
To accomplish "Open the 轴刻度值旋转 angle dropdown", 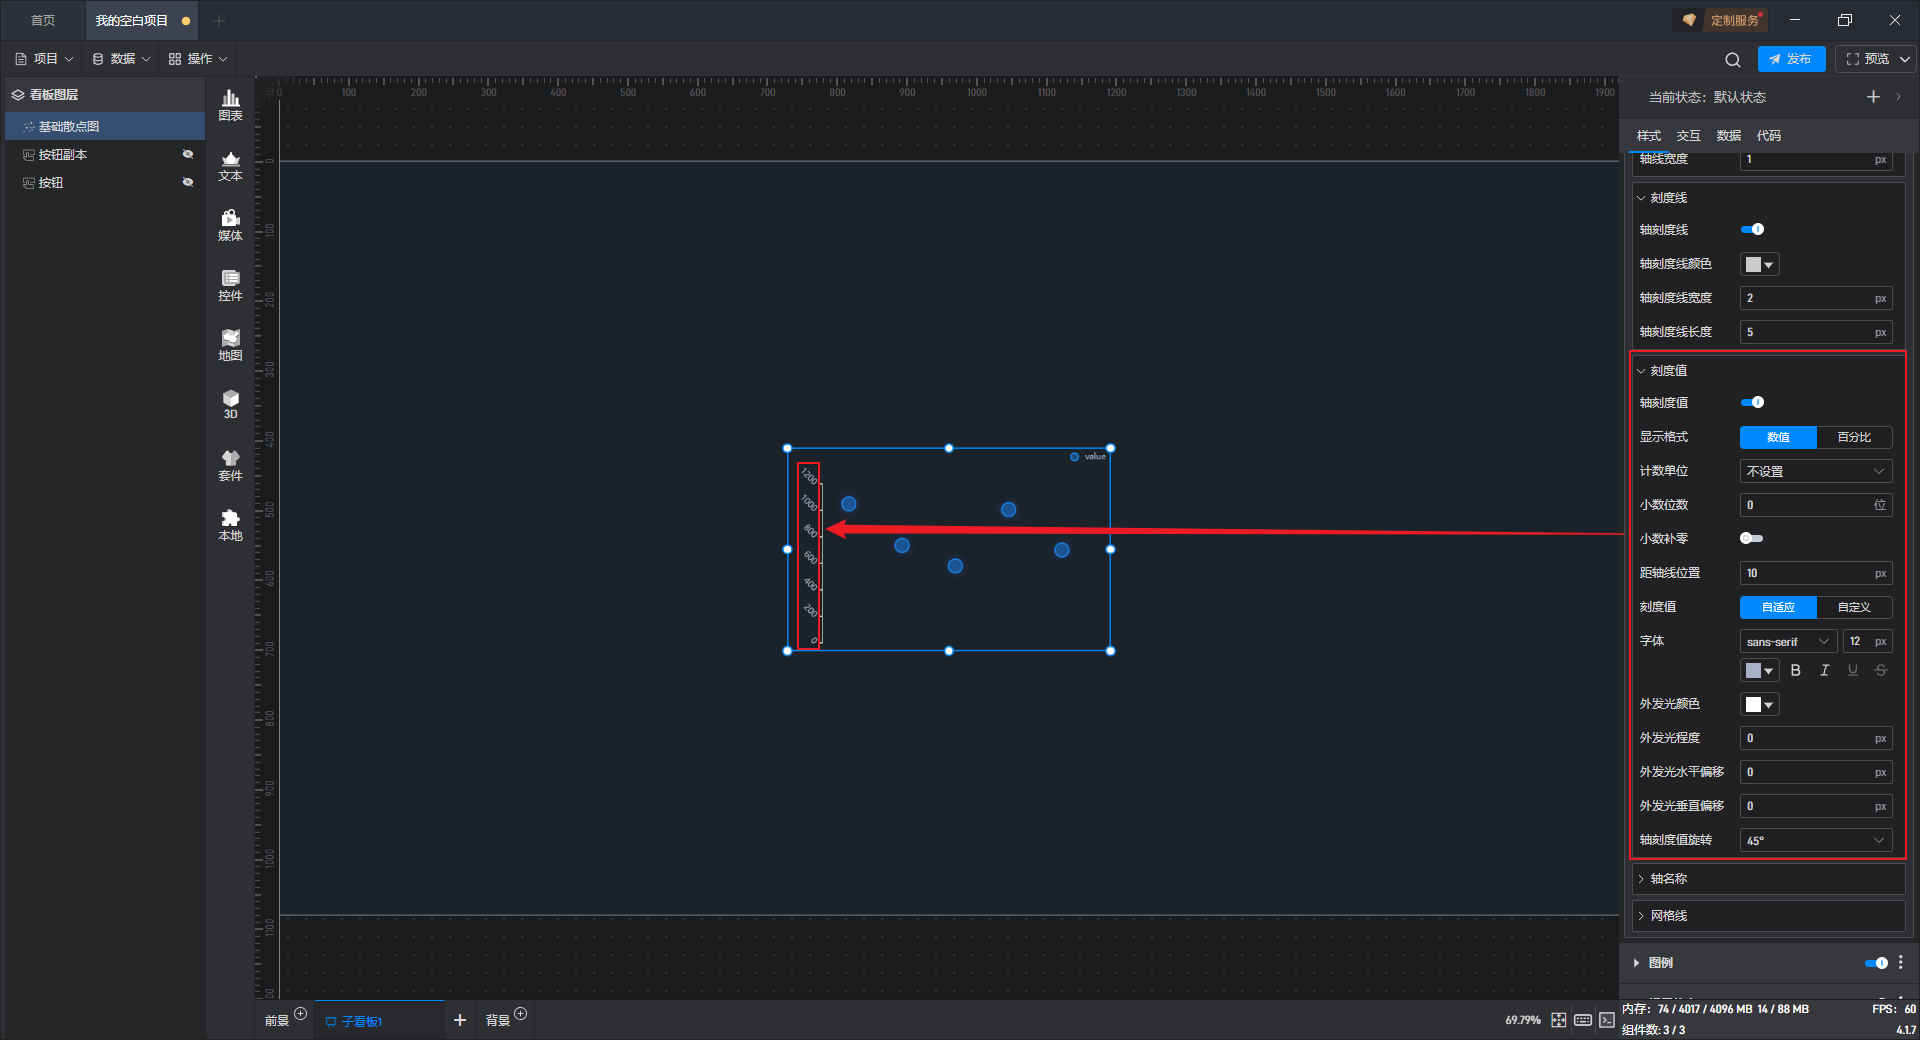I will point(1816,841).
